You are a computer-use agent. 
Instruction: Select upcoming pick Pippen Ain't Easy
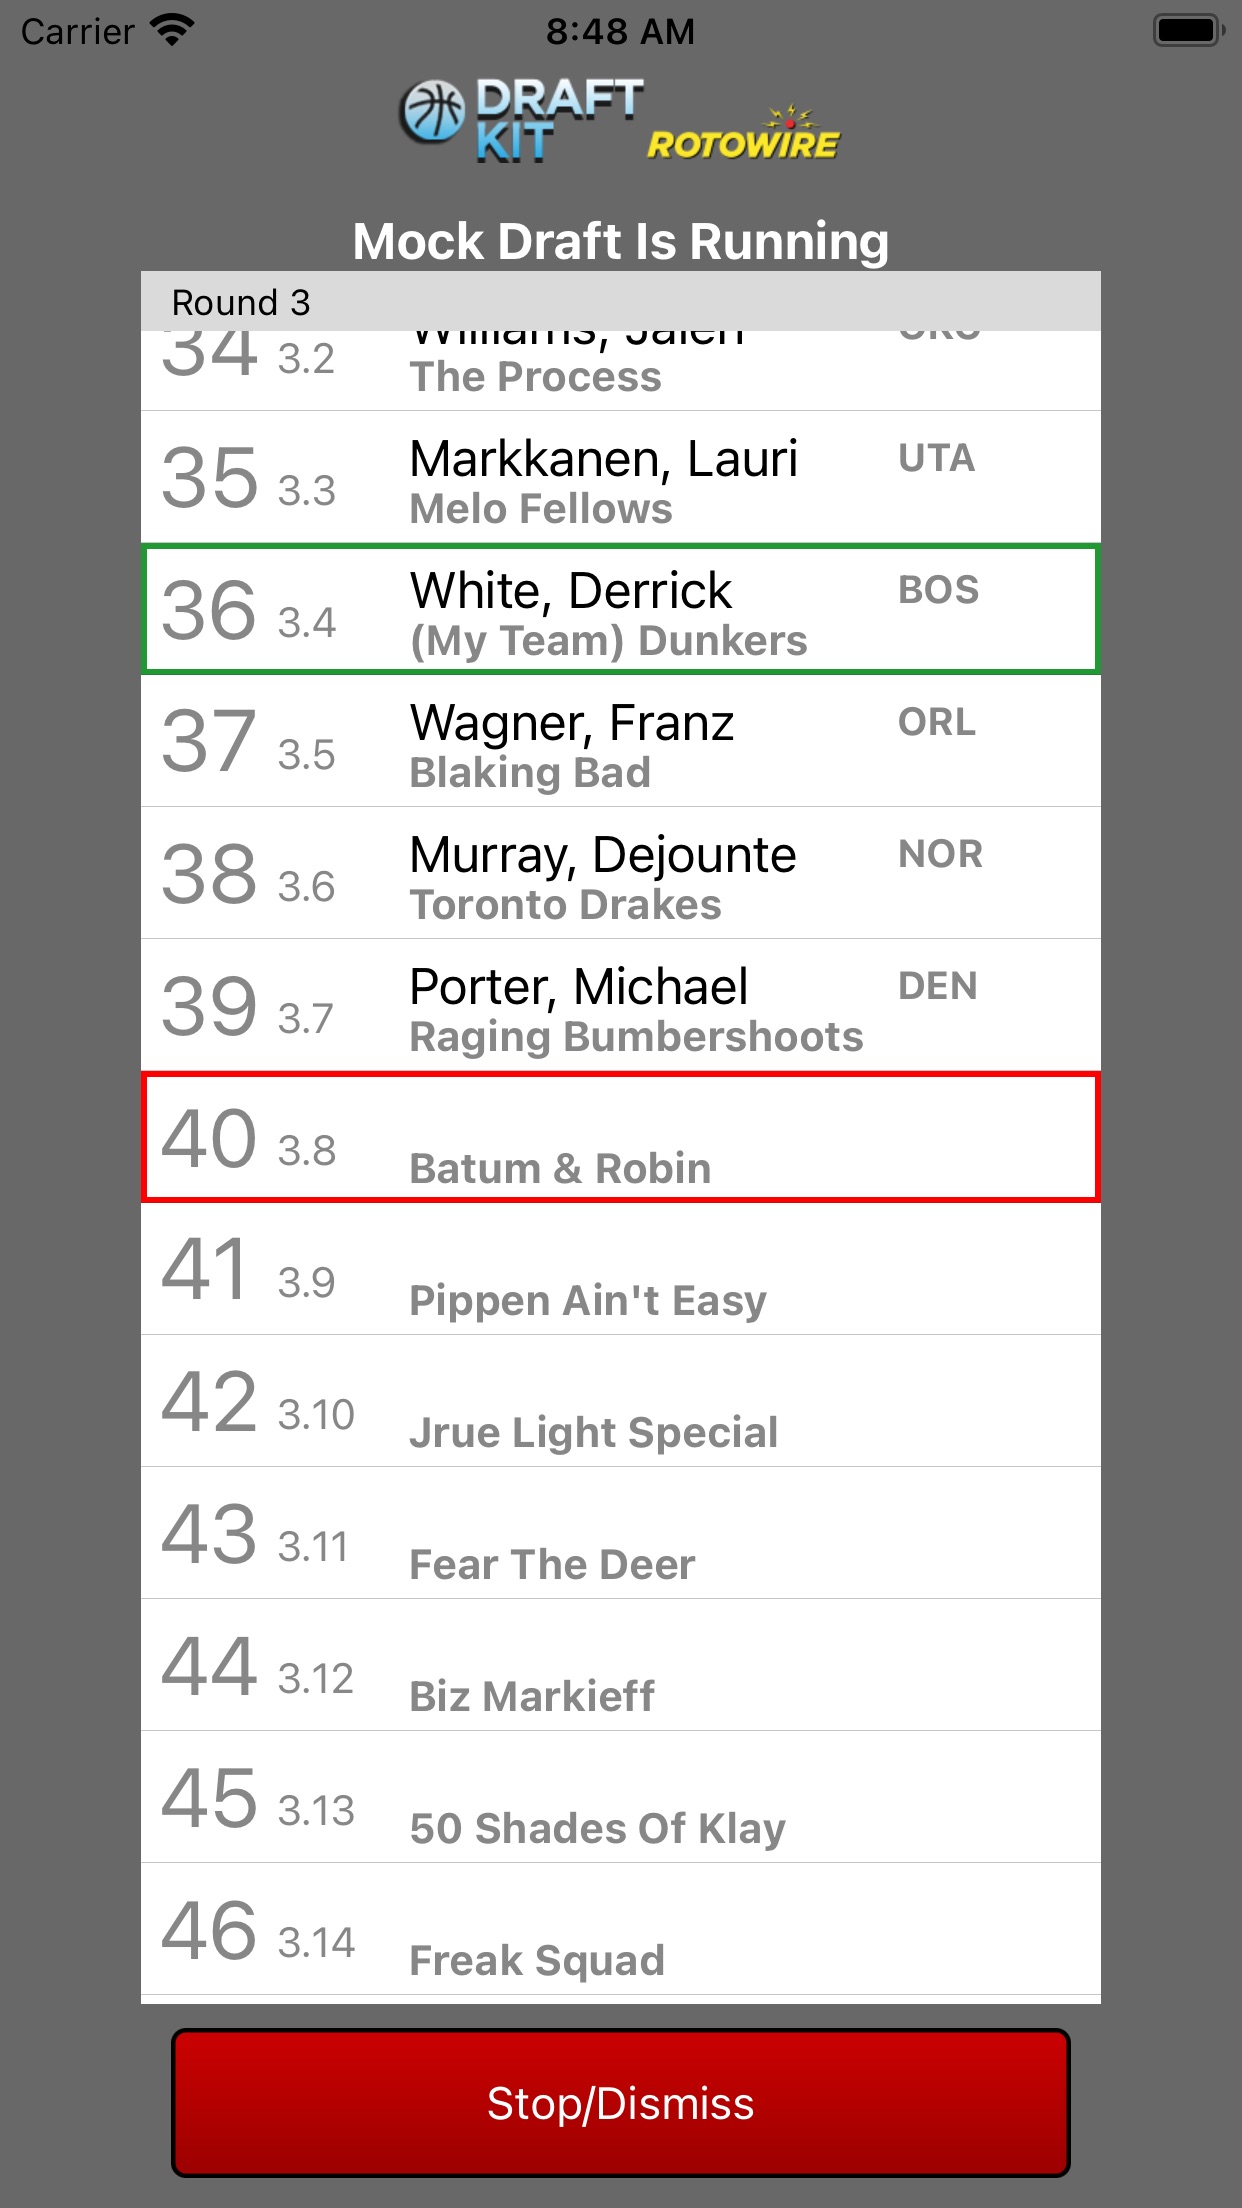(621, 1269)
